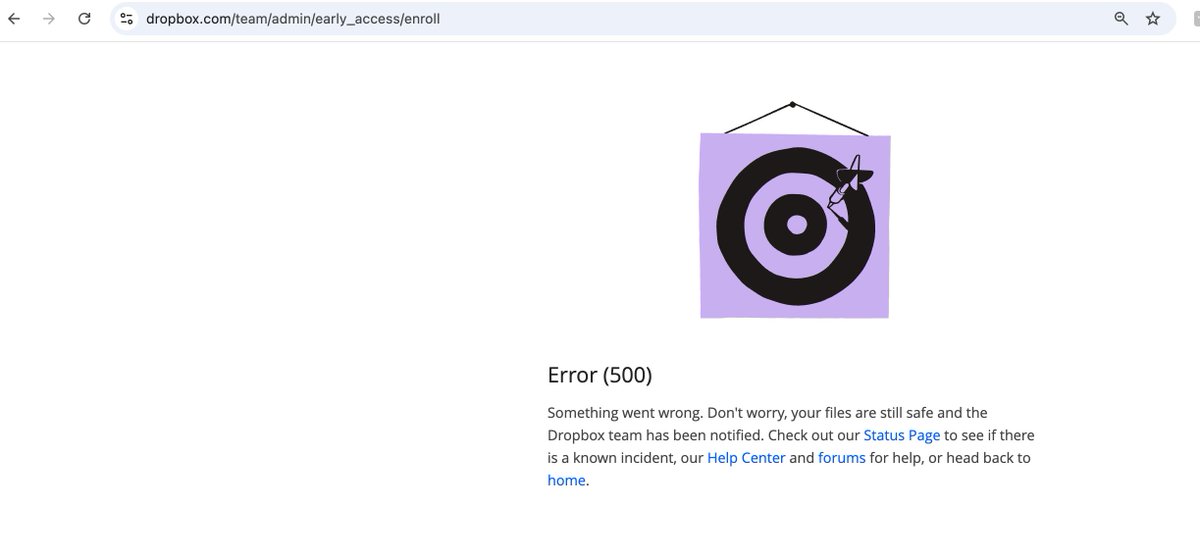This screenshot has height=558, width=1200.
Task: Bookmark this page with the star icon
Action: pos(1153,18)
